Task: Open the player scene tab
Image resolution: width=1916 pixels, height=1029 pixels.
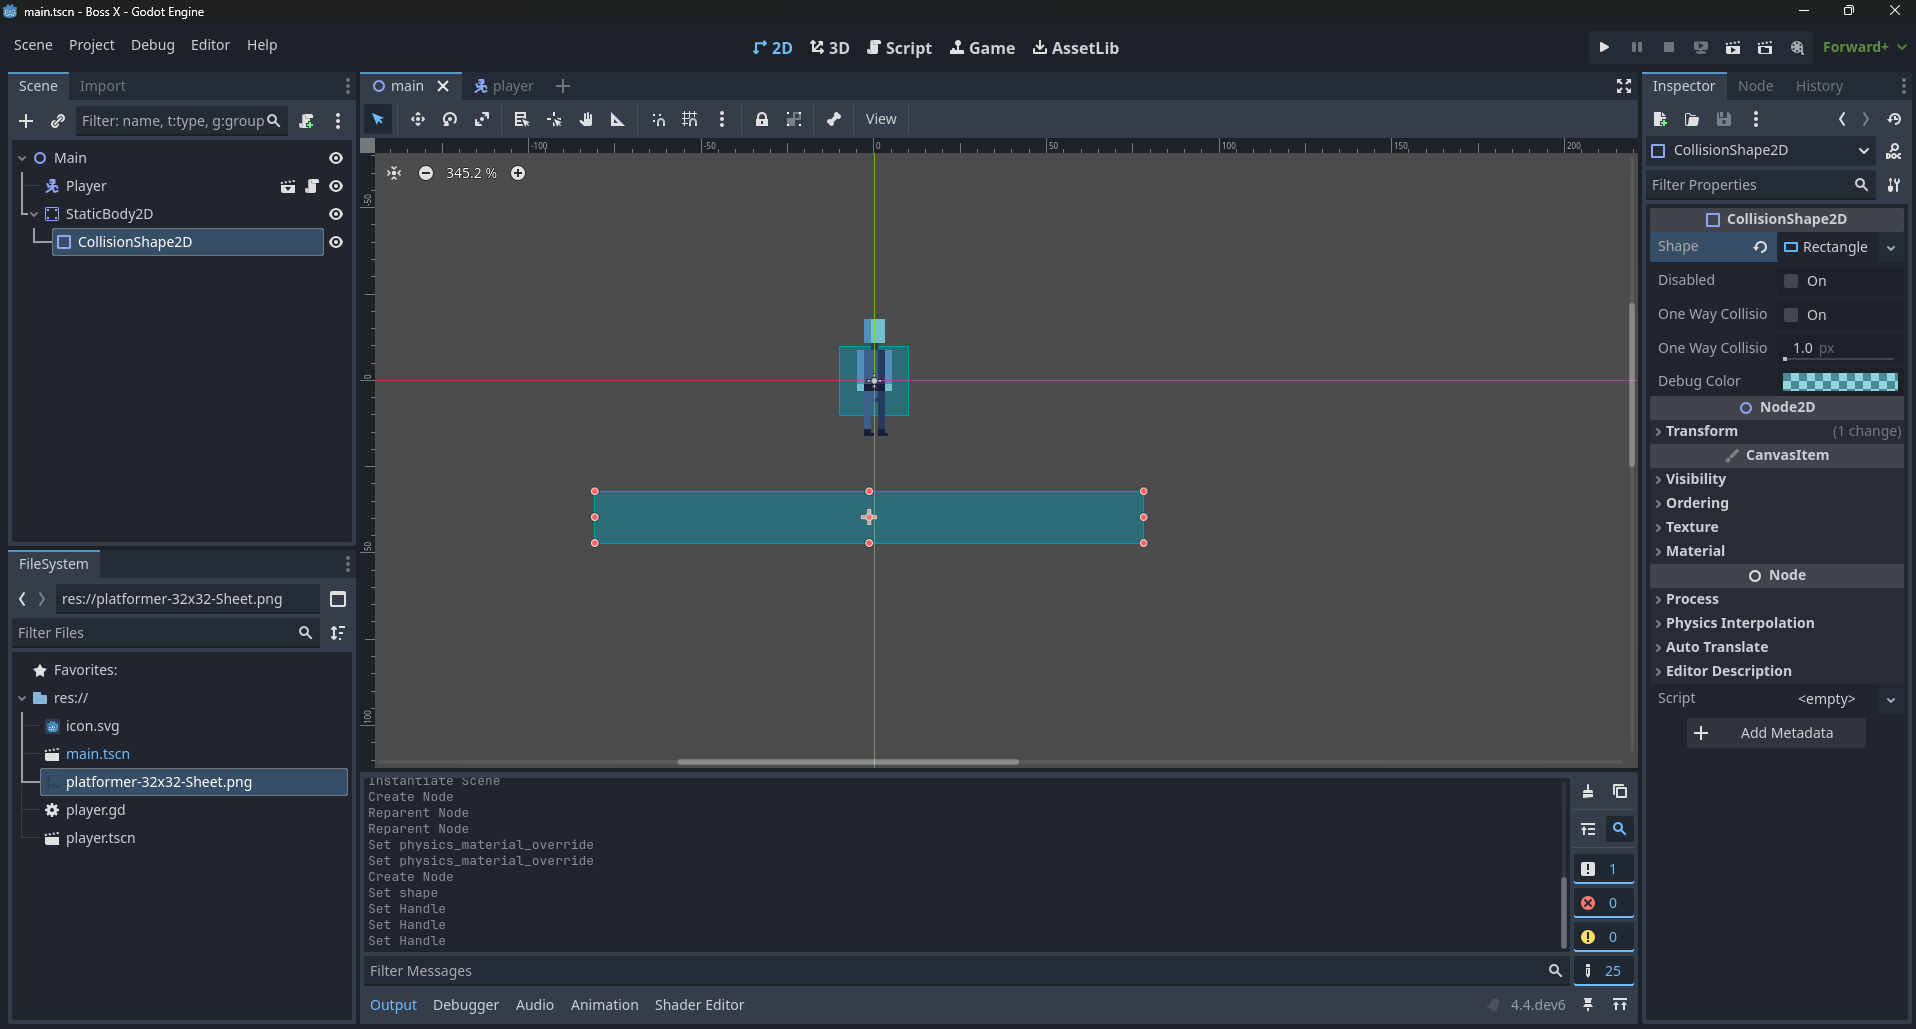Action: tap(504, 86)
